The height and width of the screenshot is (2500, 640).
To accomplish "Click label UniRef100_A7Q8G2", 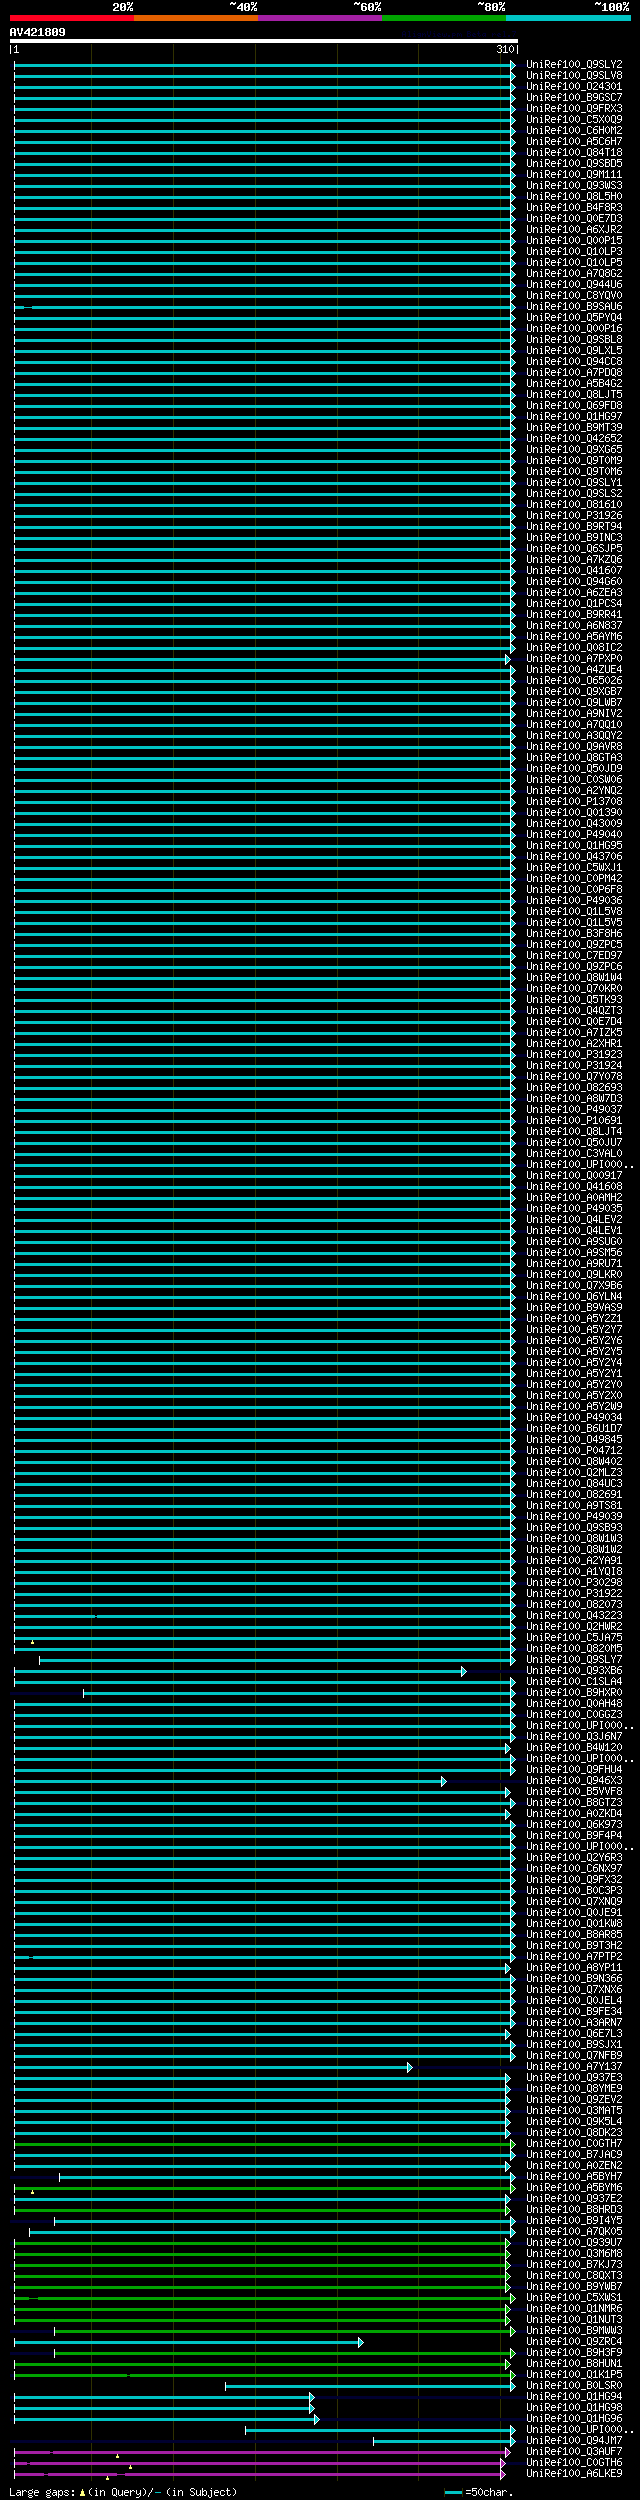I will [574, 274].
